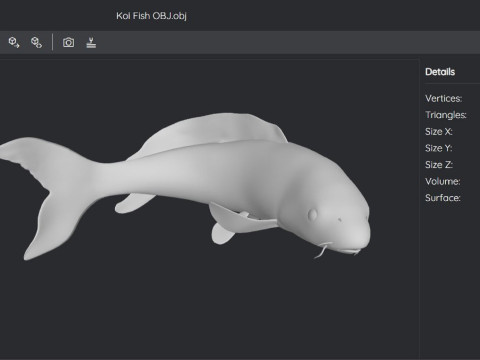Select the Size X: label
This screenshot has height=360, width=480.
point(439,131)
